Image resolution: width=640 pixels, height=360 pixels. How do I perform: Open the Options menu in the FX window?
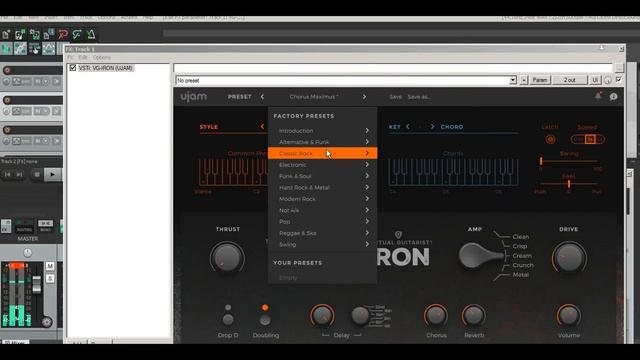tap(102, 58)
